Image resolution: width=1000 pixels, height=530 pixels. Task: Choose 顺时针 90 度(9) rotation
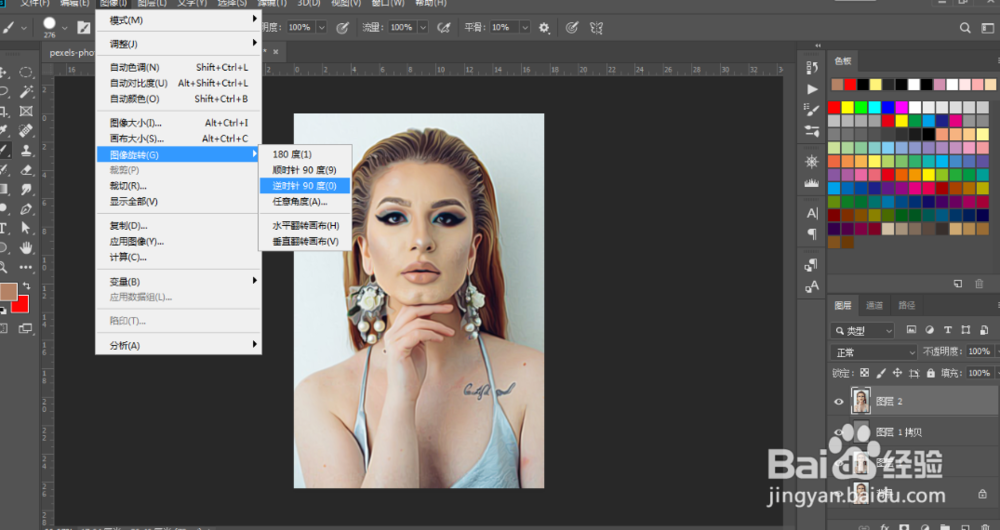(x=305, y=170)
